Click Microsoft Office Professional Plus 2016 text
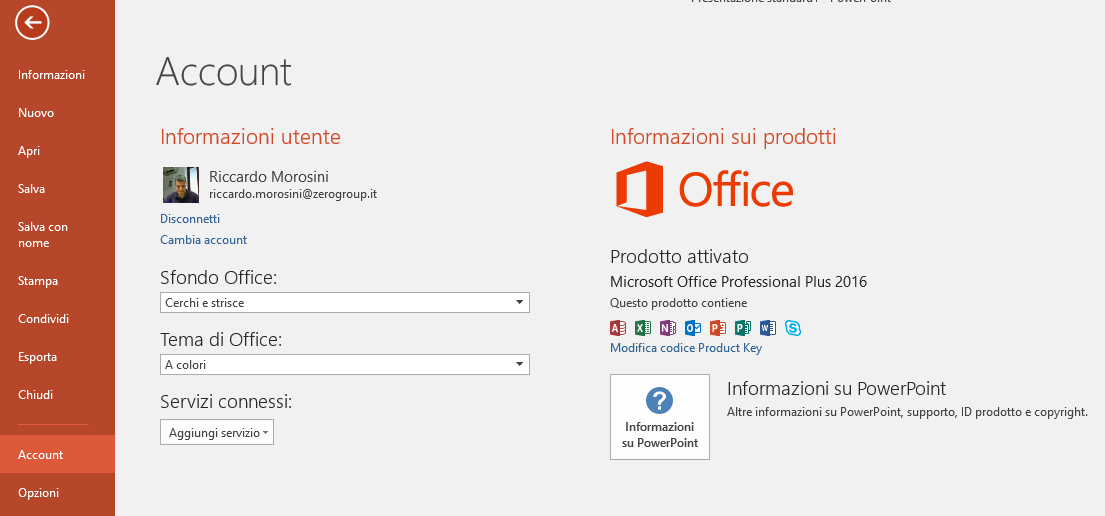Viewport: 1105px width, 516px height. [x=739, y=282]
